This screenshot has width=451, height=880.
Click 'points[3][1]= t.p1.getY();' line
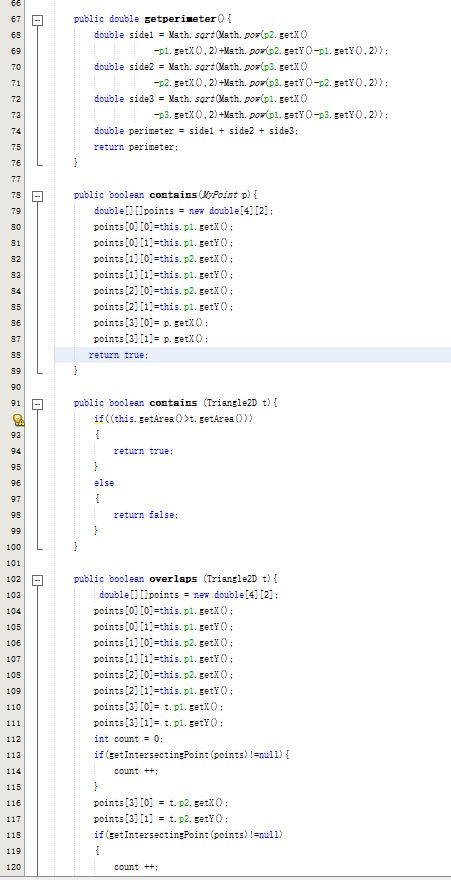point(159,723)
